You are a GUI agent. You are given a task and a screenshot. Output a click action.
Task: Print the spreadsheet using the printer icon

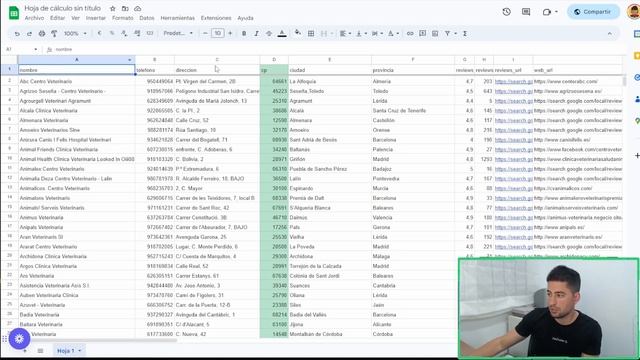click(x=42, y=33)
